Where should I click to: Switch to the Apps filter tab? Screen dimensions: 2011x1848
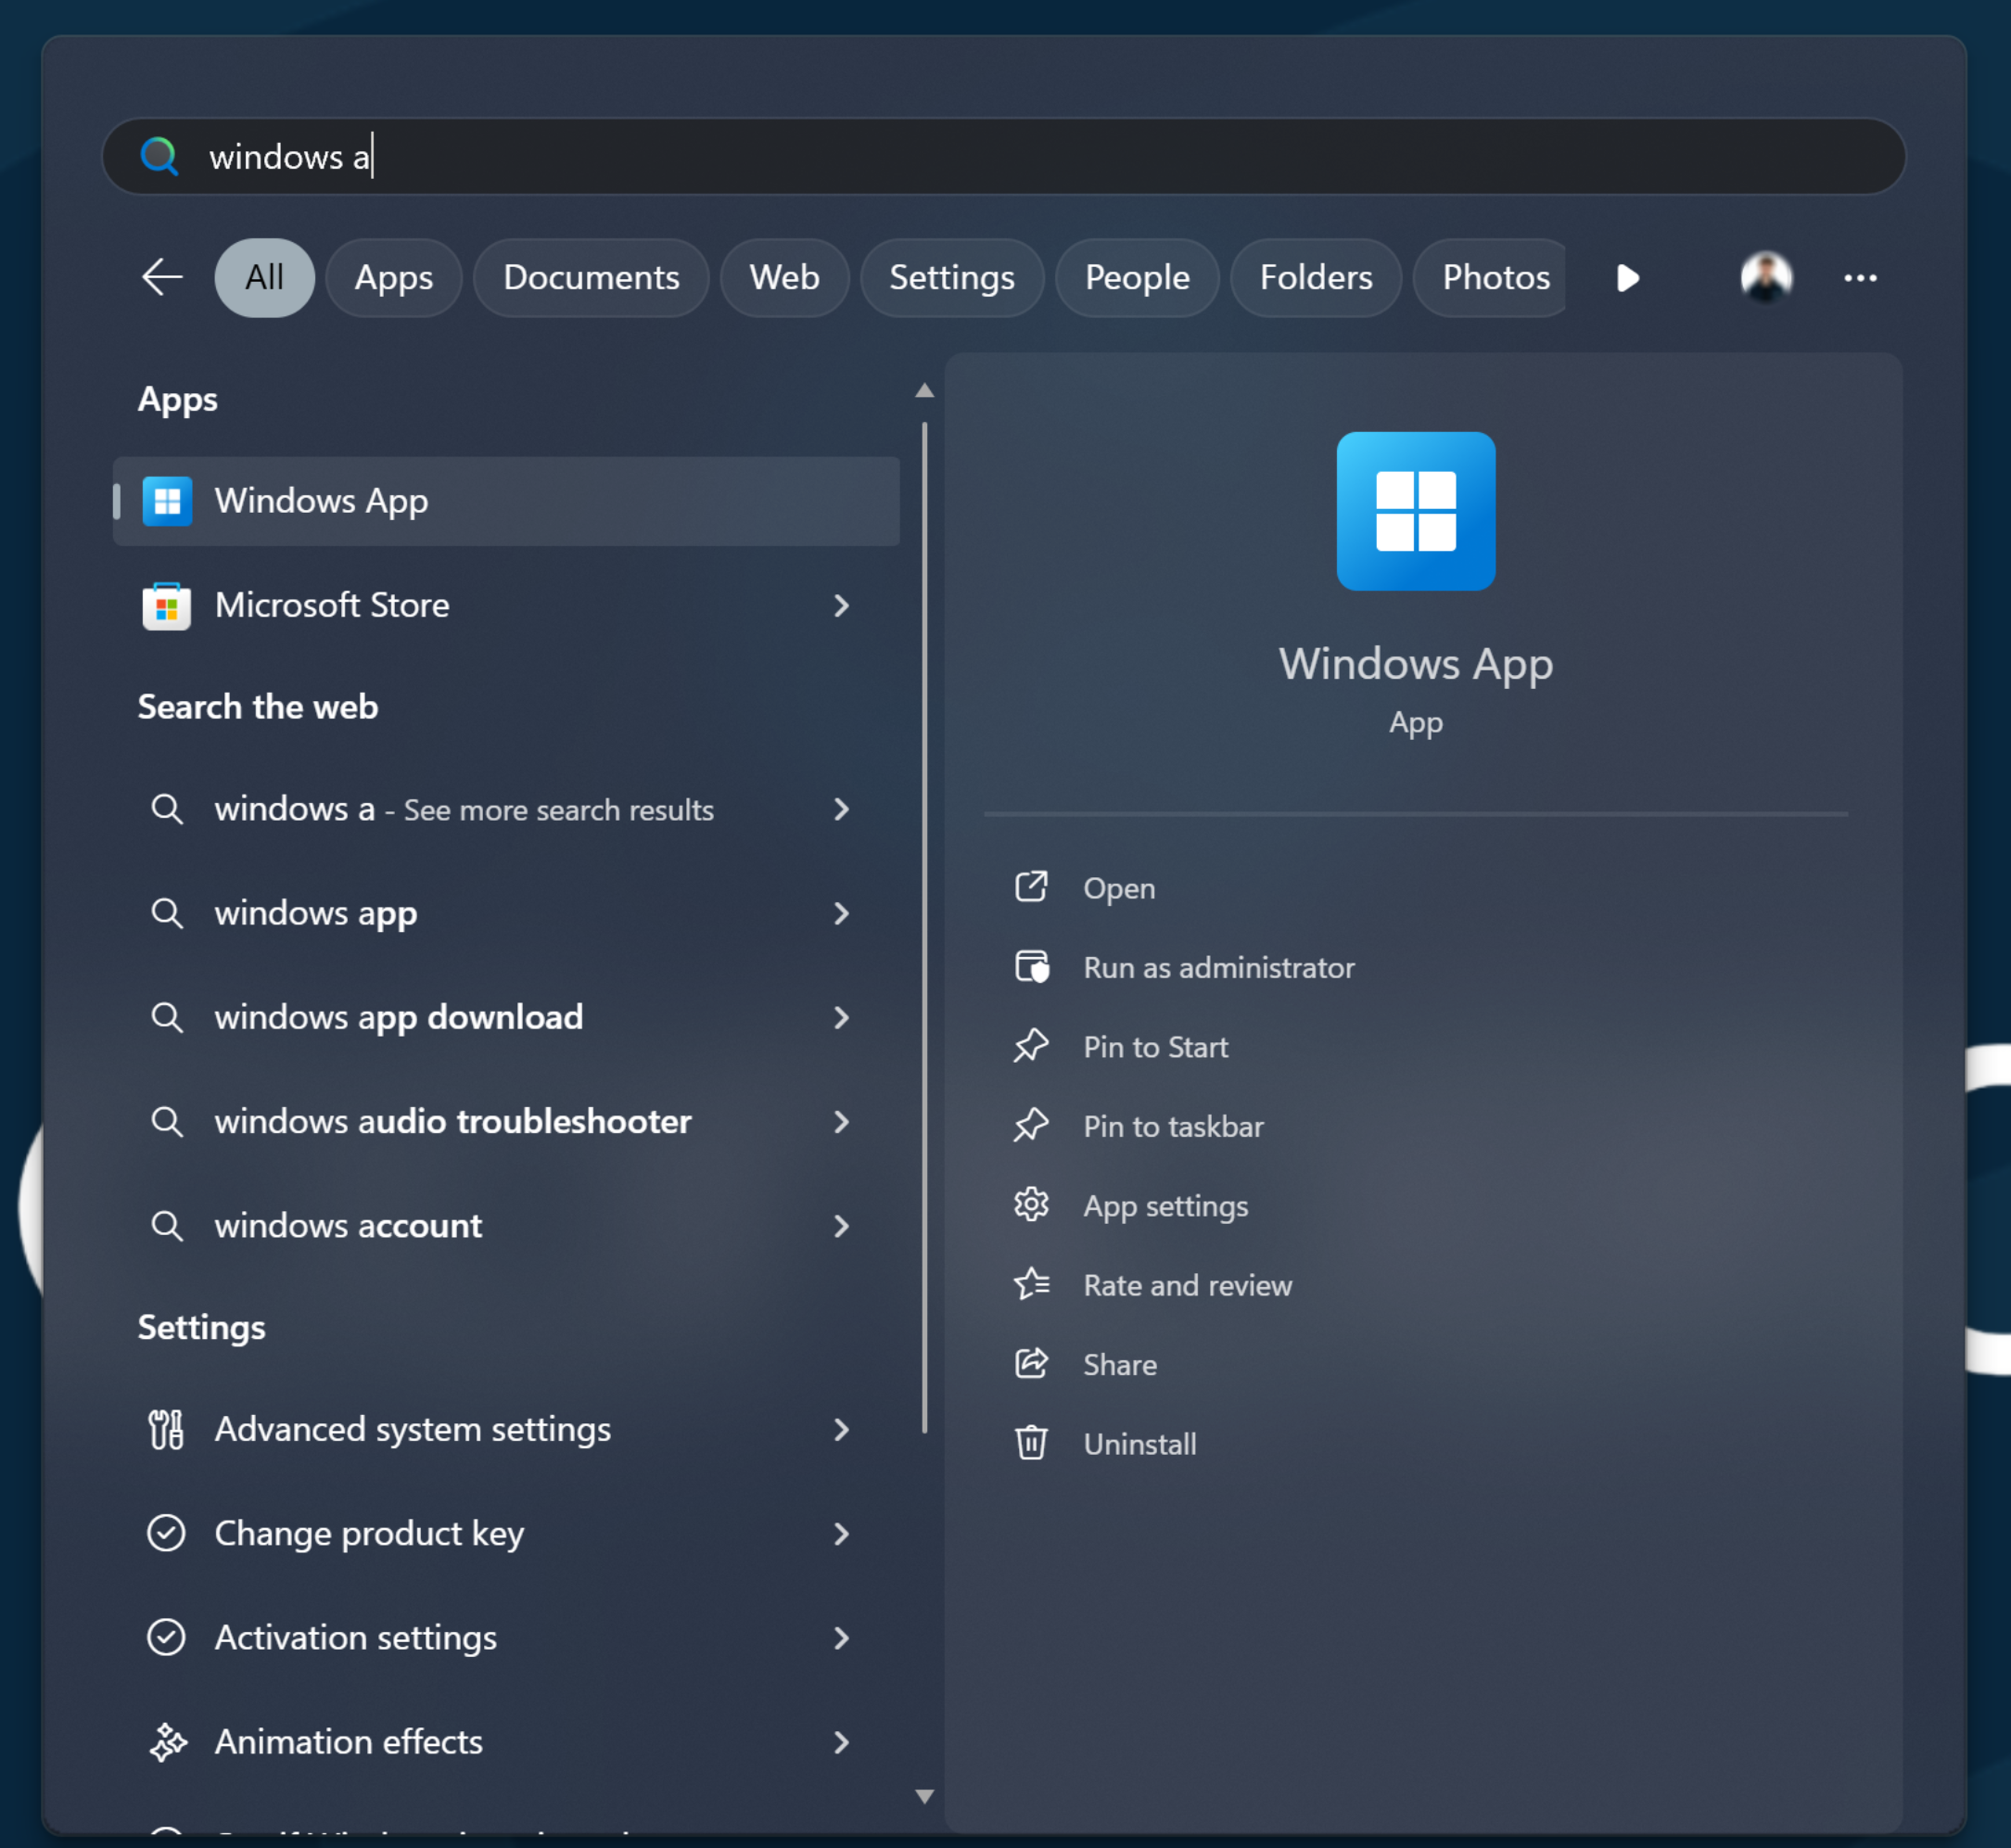coord(393,277)
